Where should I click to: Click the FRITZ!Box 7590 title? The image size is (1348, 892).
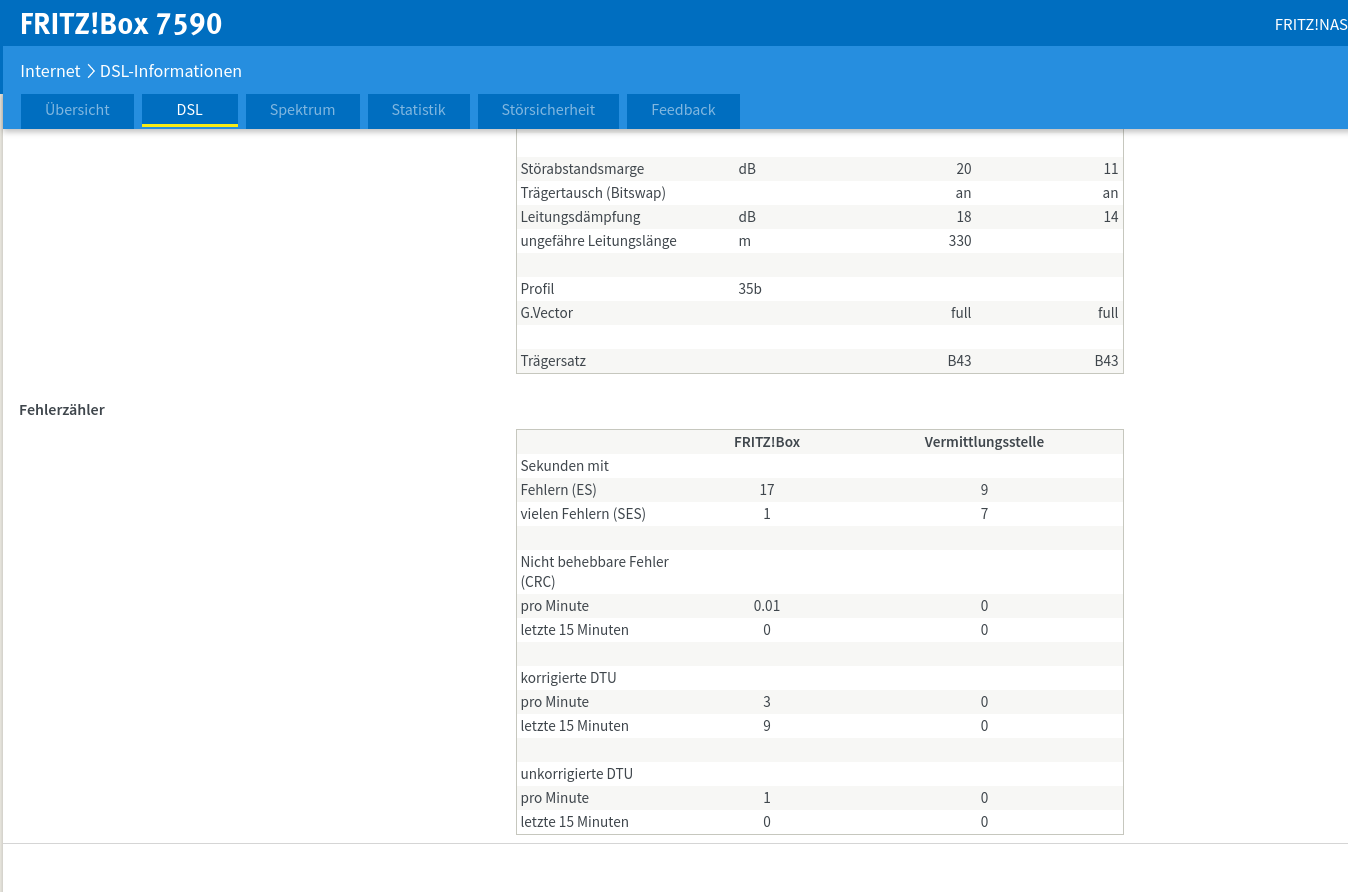pyautogui.click(x=121, y=23)
